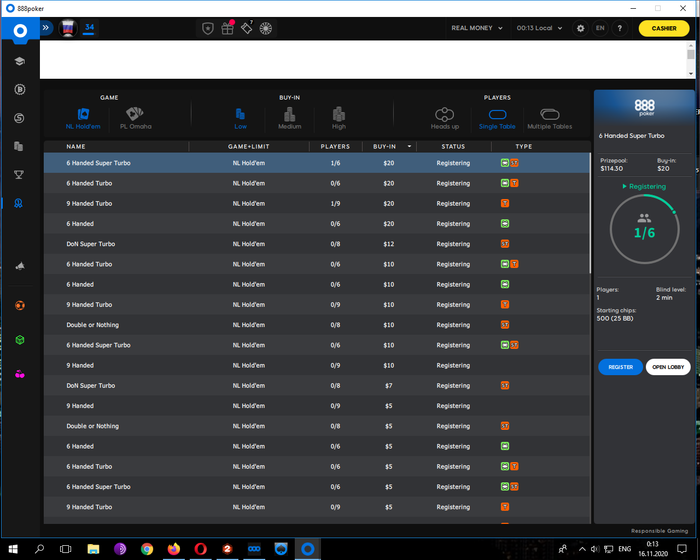Sort by GAME+LIMIT column header
This screenshot has width=700, height=560.
[x=249, y=146]
